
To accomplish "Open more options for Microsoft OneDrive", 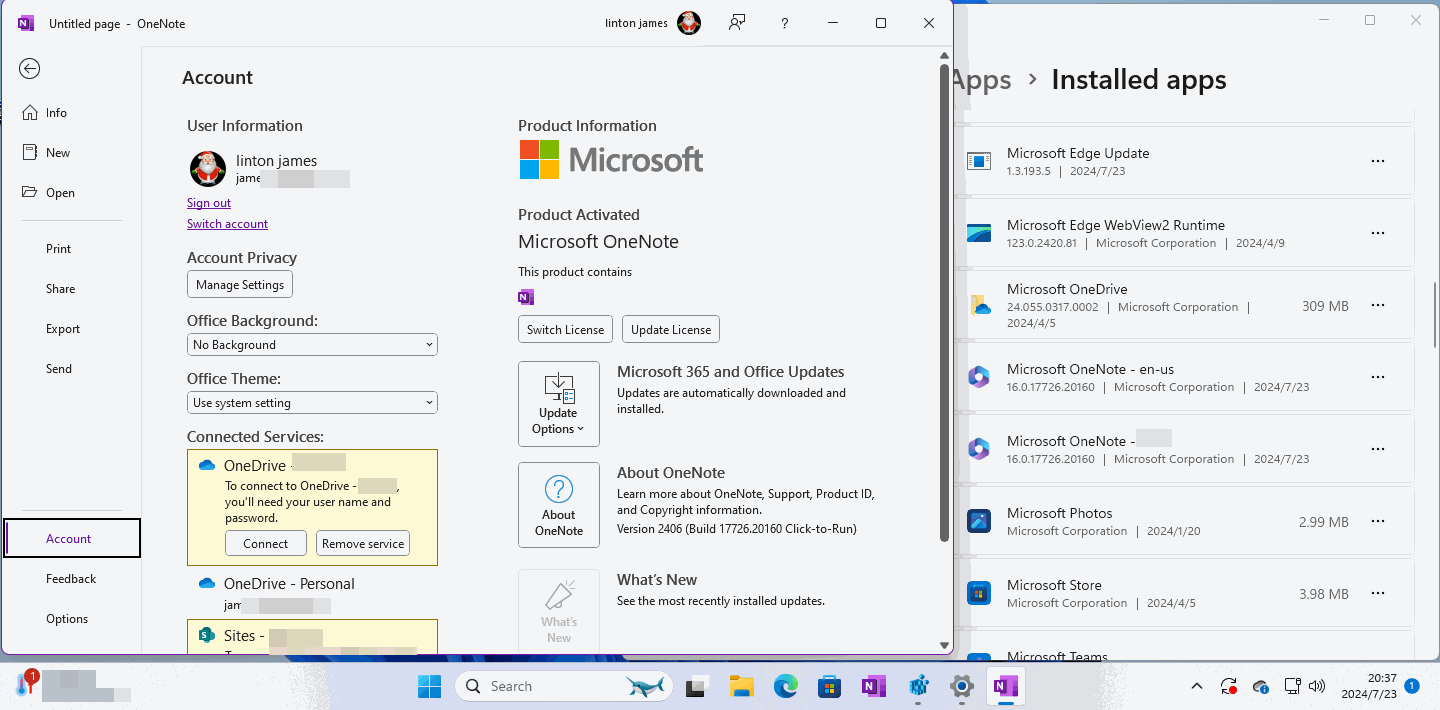I will 1378,305.
